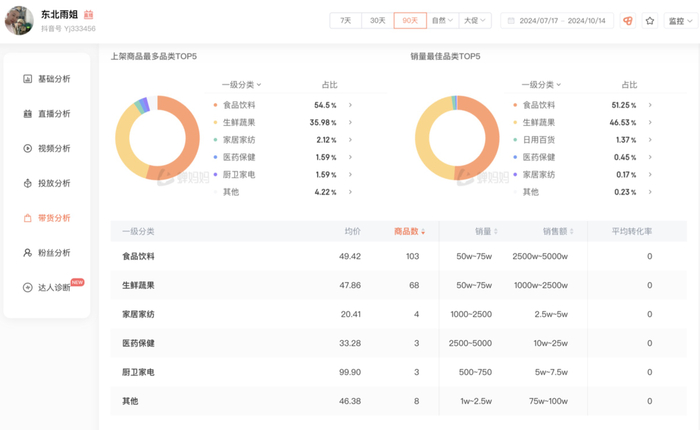Click the orange compare icon beside date range
700x430 pixels.
[x=627, y=20]
